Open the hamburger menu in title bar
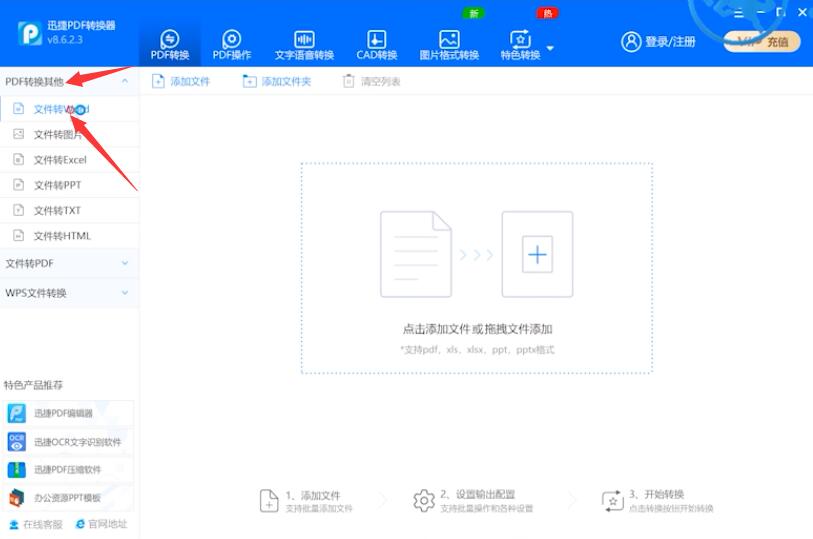 pos(739,12)
